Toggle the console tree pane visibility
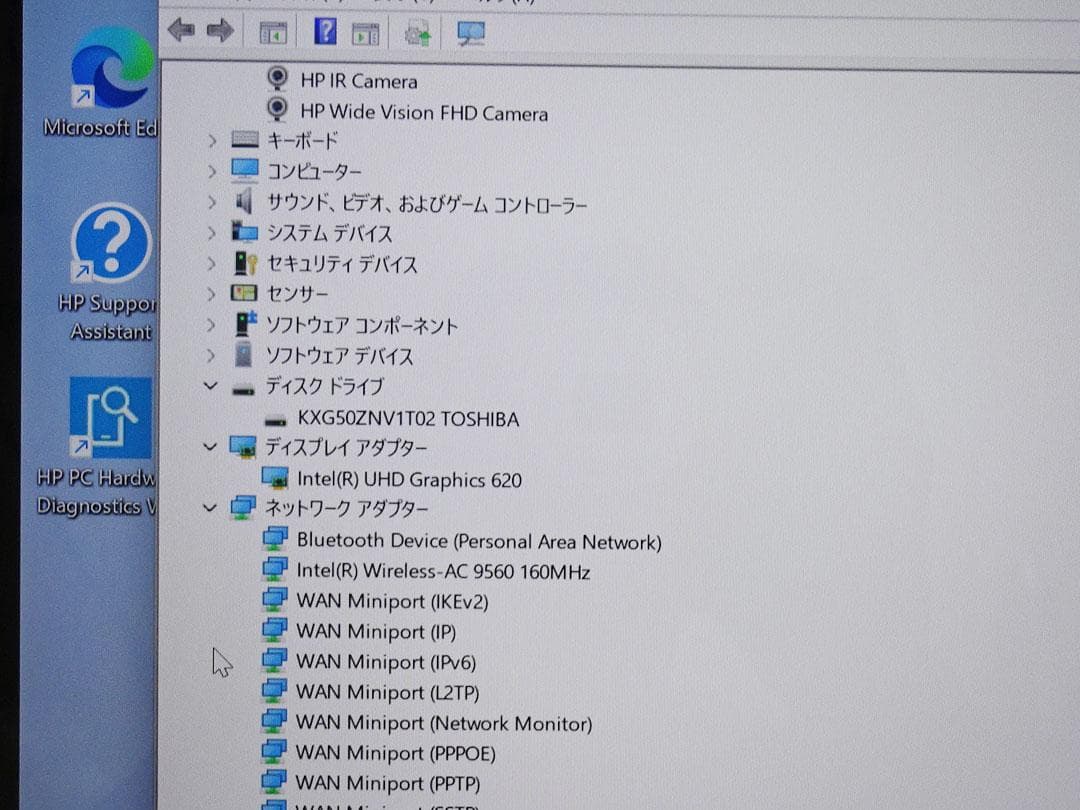The height and width of the screenshot is (810, 1080). tap(272, 31)
